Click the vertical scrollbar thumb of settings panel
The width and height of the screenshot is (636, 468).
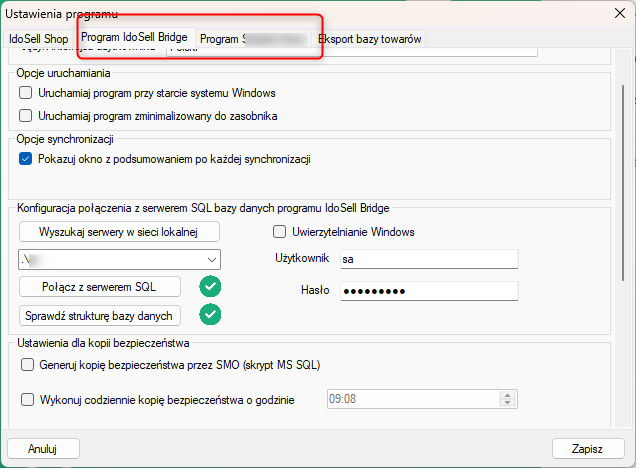(x=623, y=182)
